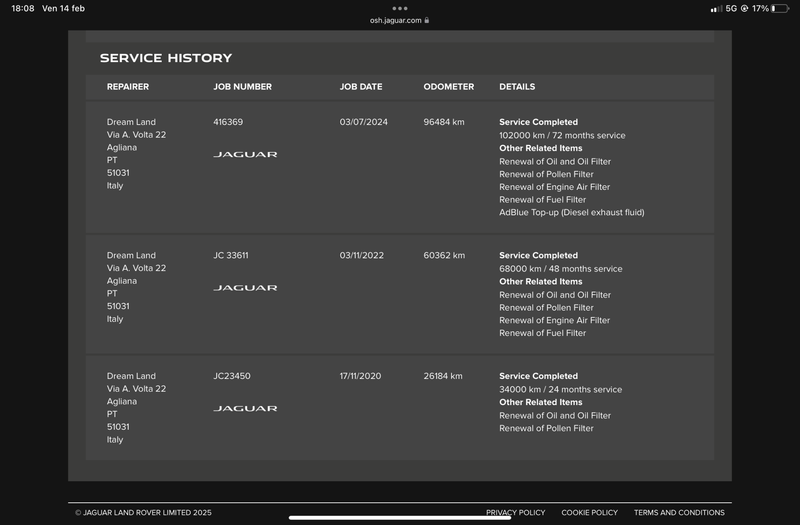Tap the date Ven 14 feb
The image size is (800, 525).
[63, 9]
